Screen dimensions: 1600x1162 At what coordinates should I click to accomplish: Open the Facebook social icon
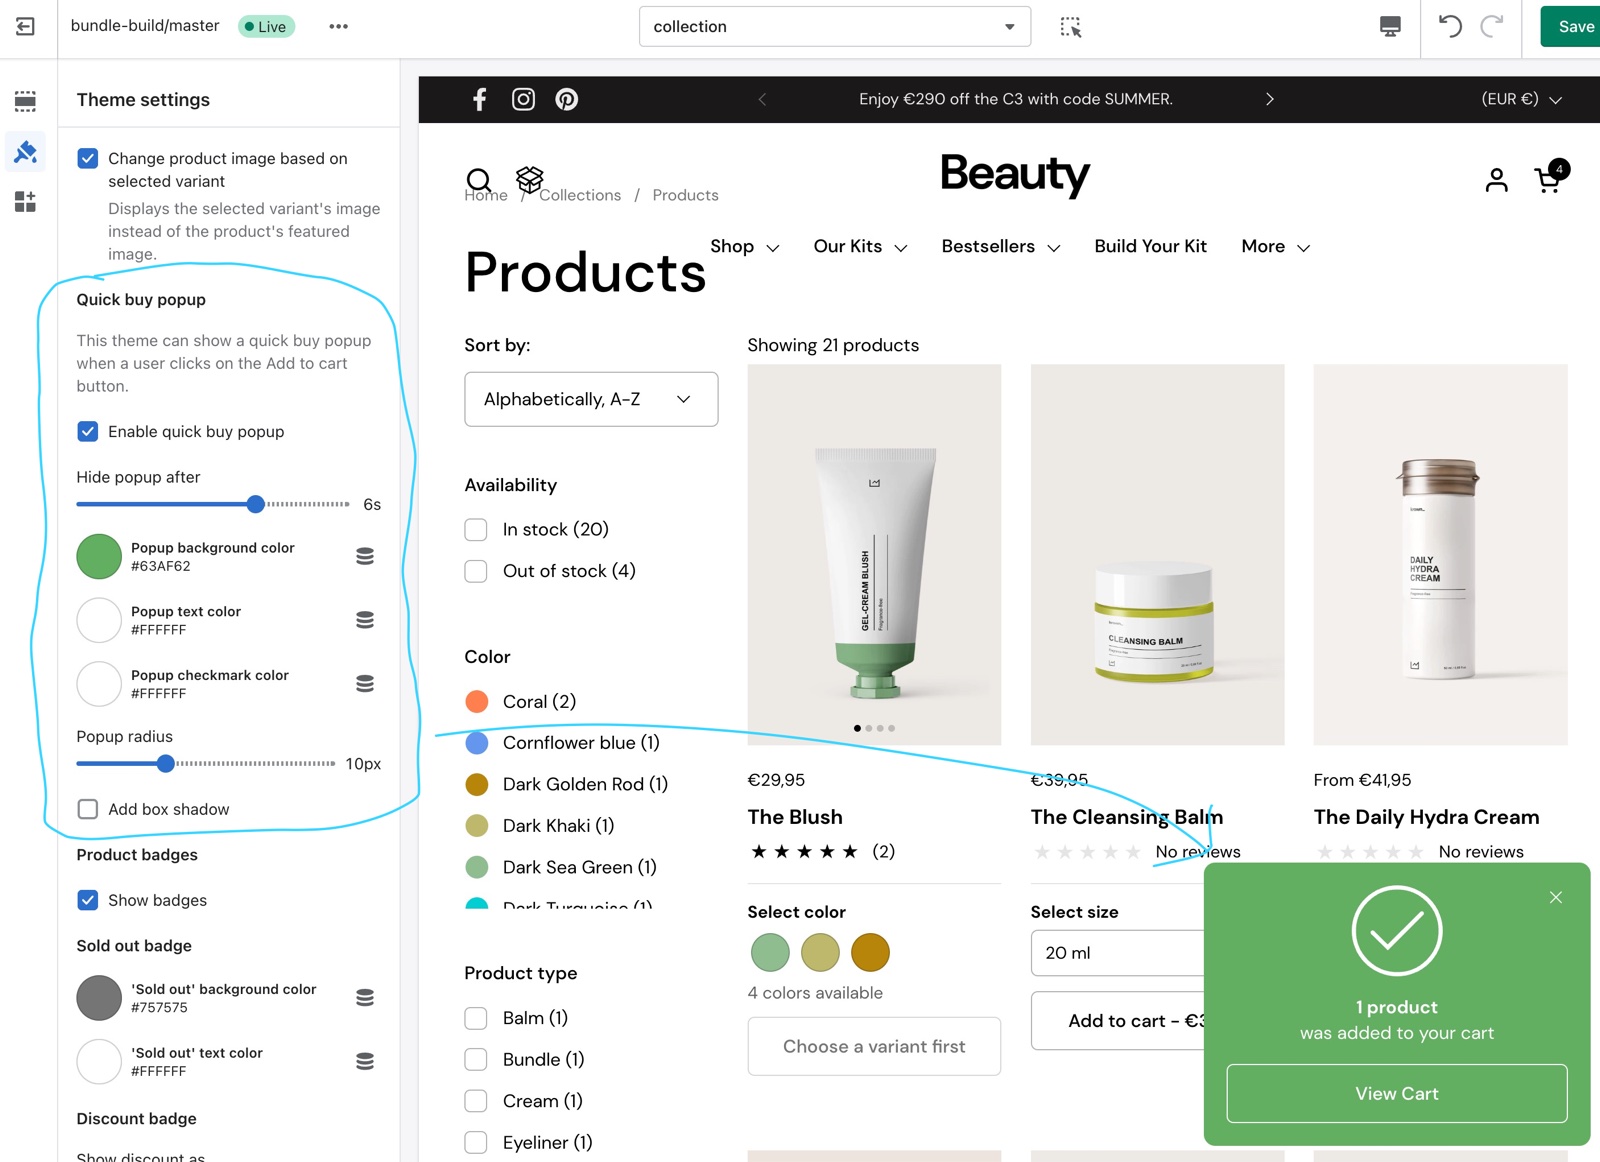pos(480,99)
